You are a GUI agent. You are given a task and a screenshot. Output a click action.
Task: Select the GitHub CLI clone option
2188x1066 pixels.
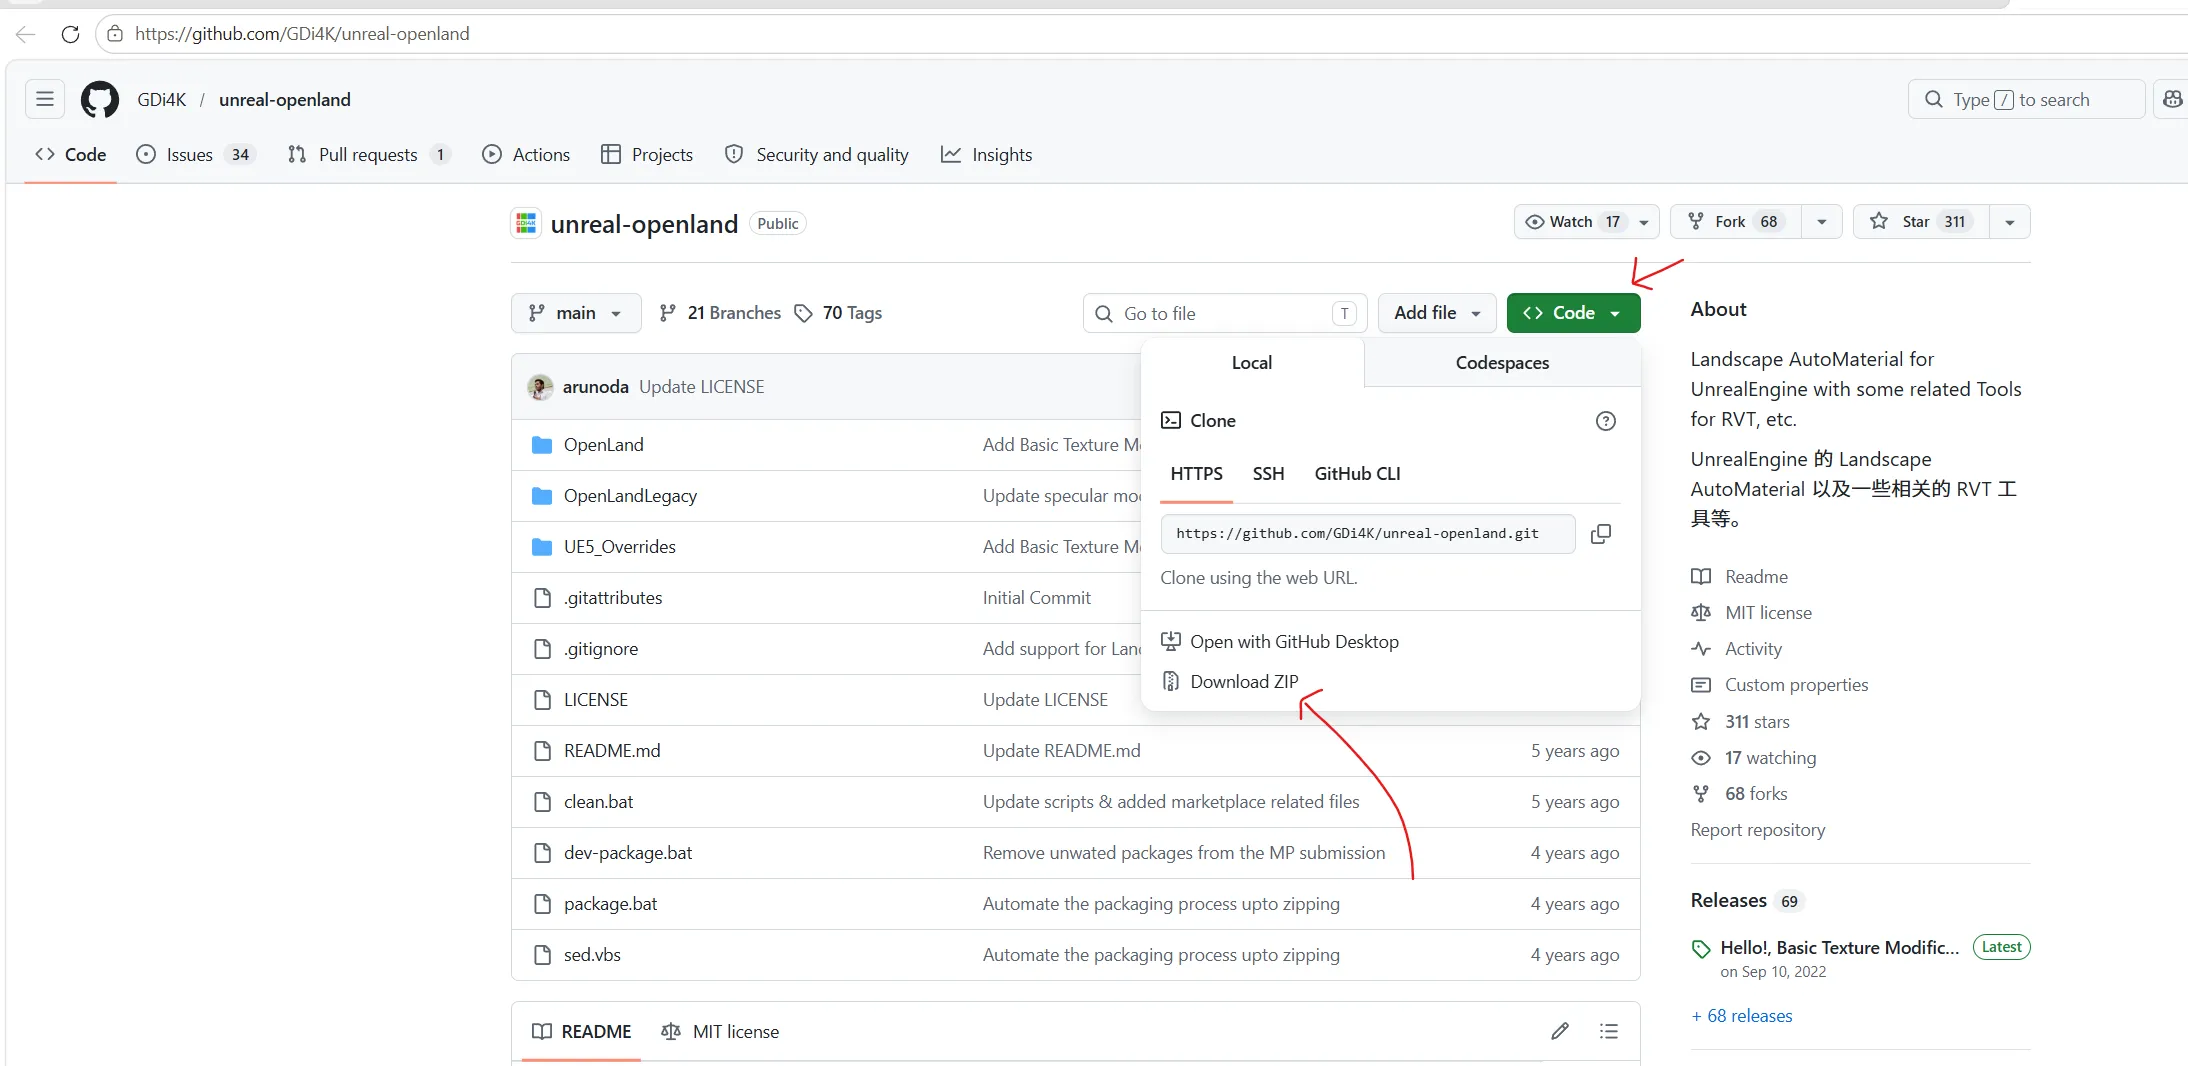1357,474
